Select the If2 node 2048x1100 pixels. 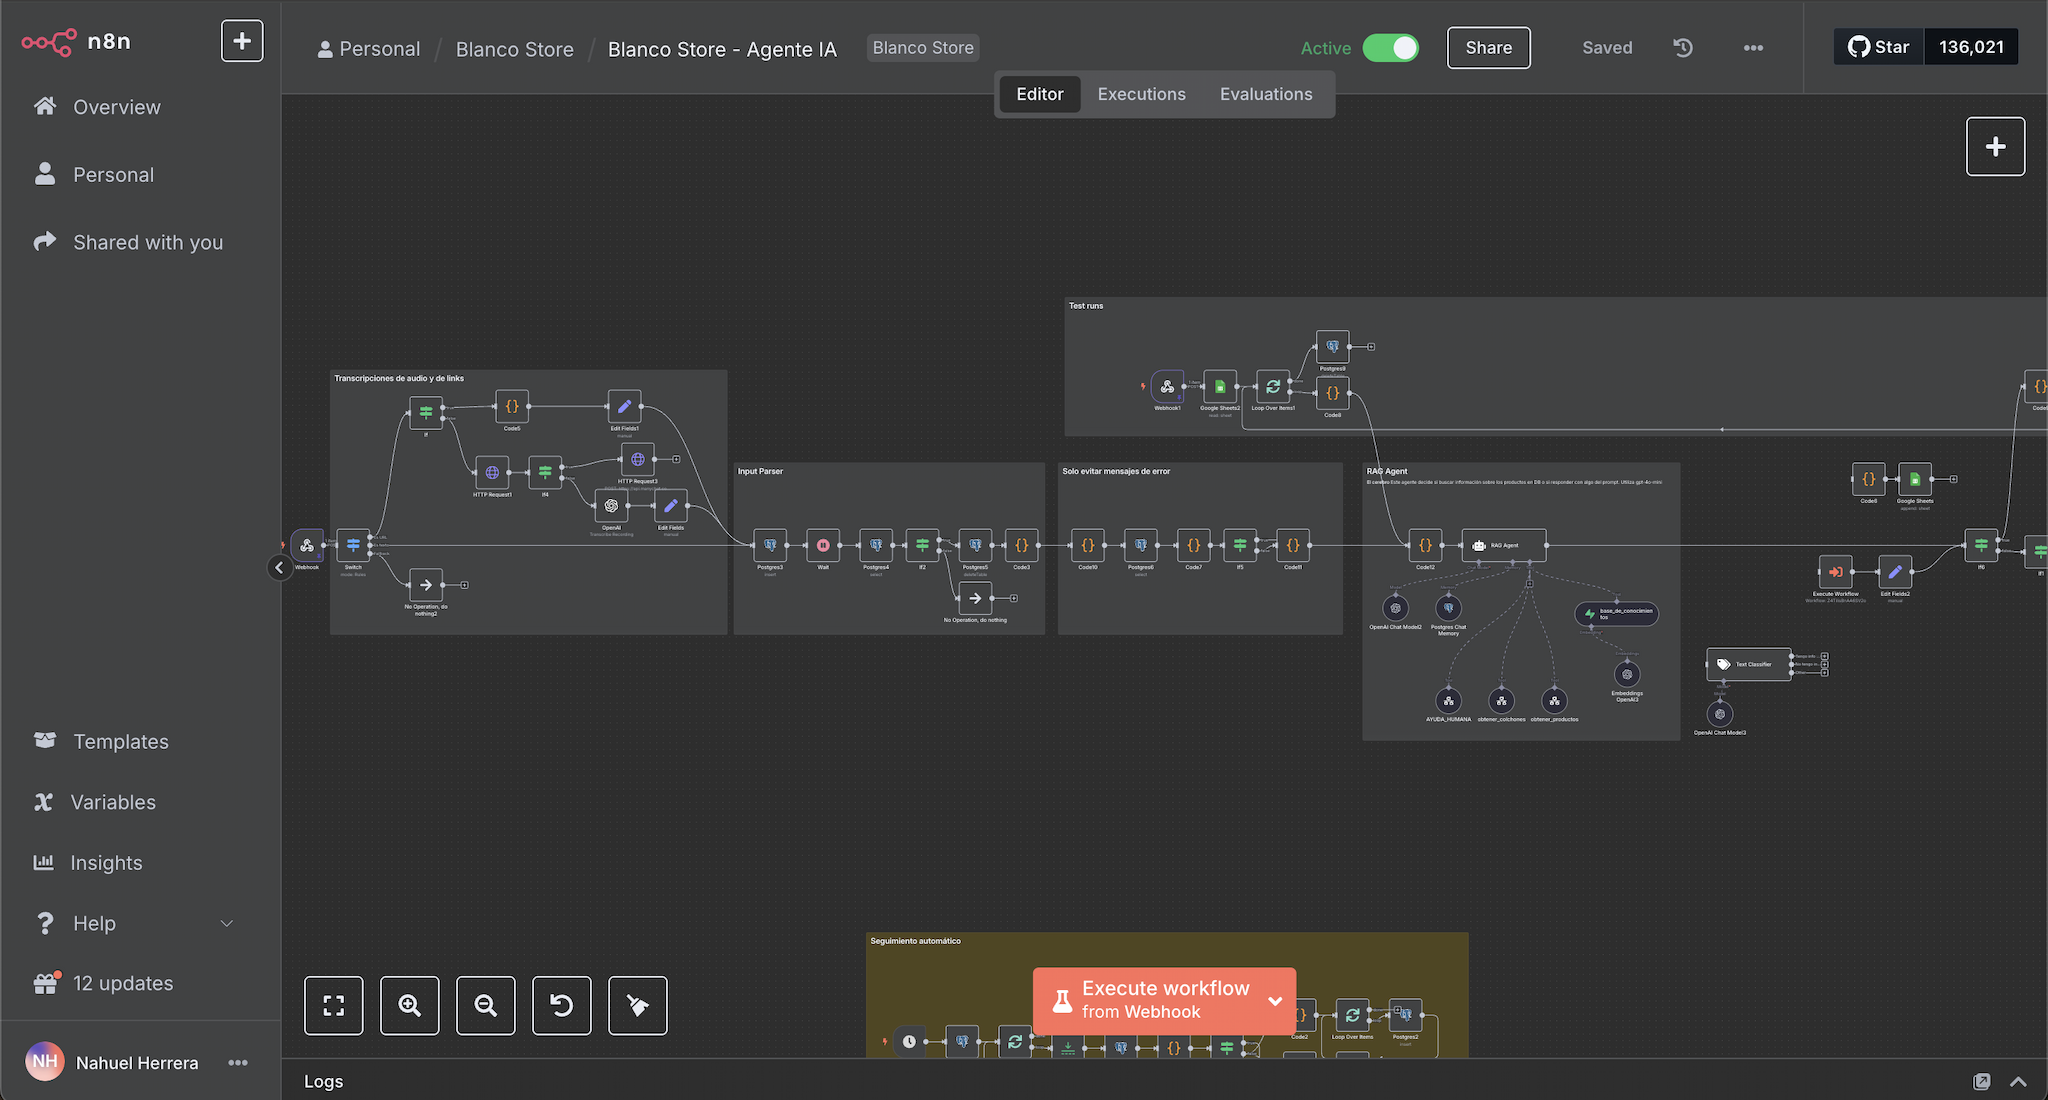pyautogui.click(x=922, y=545)
